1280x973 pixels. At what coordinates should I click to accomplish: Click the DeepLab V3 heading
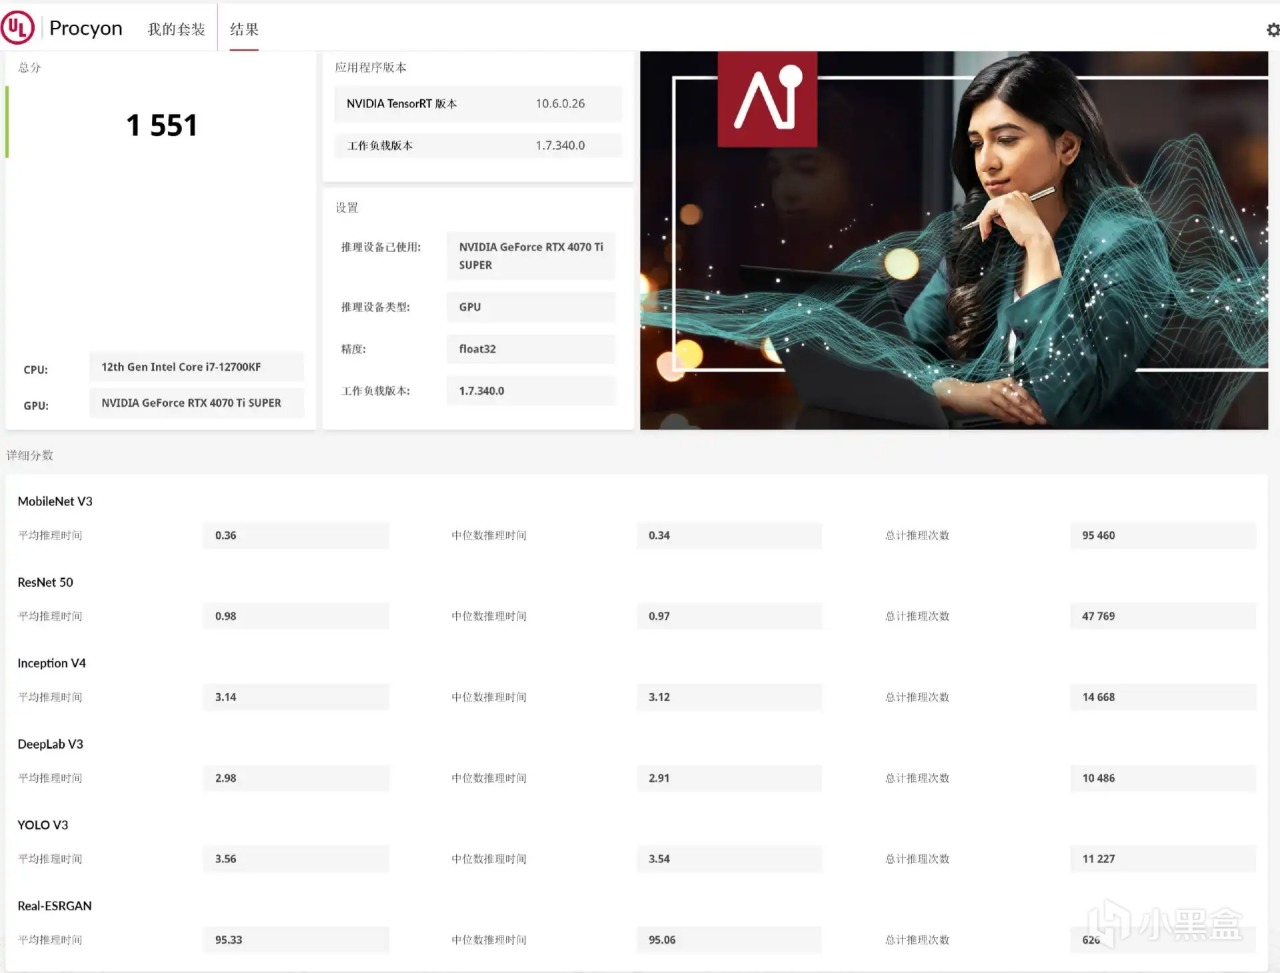point(50,744)
